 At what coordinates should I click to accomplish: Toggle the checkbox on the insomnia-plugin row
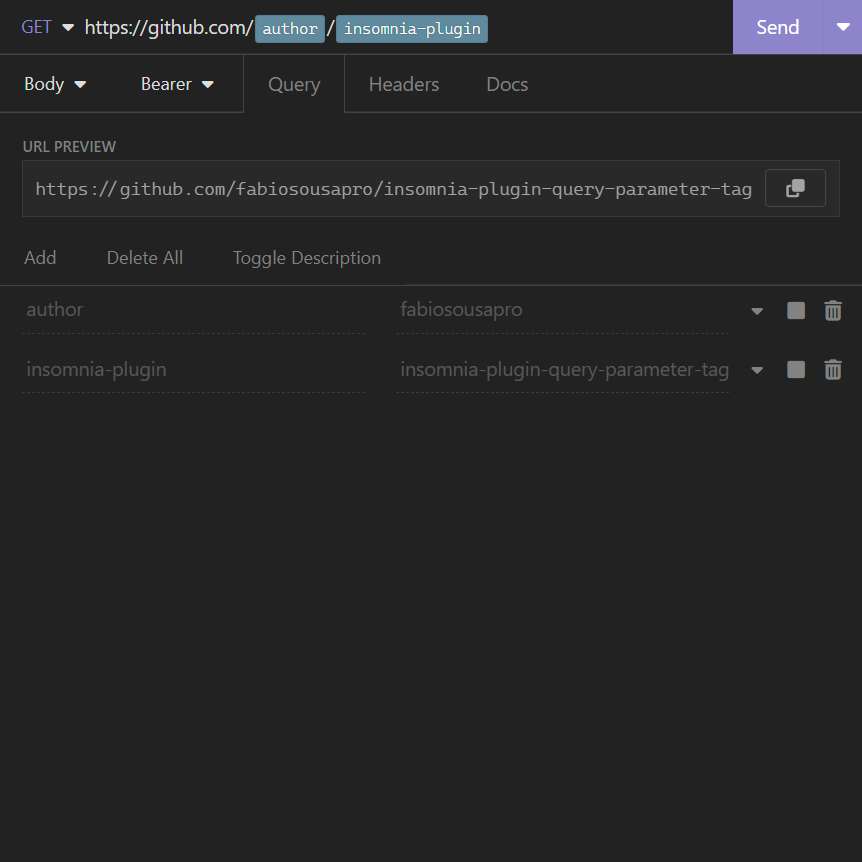pyautogui.click(x=795, y=369)
